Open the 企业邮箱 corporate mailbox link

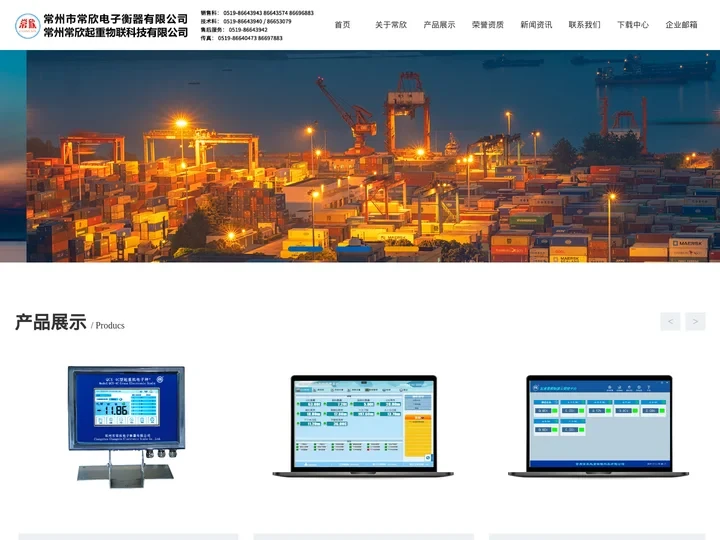click(681, 25)
